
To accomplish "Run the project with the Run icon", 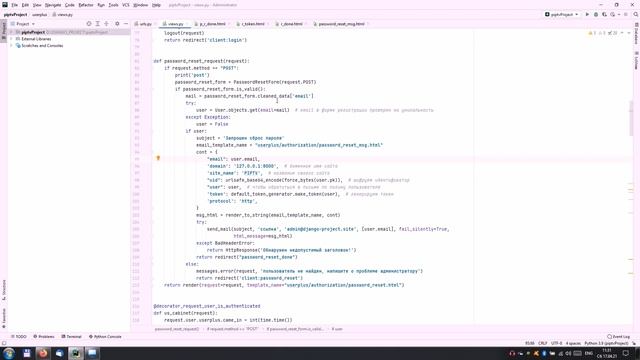I will coord(587,14).
